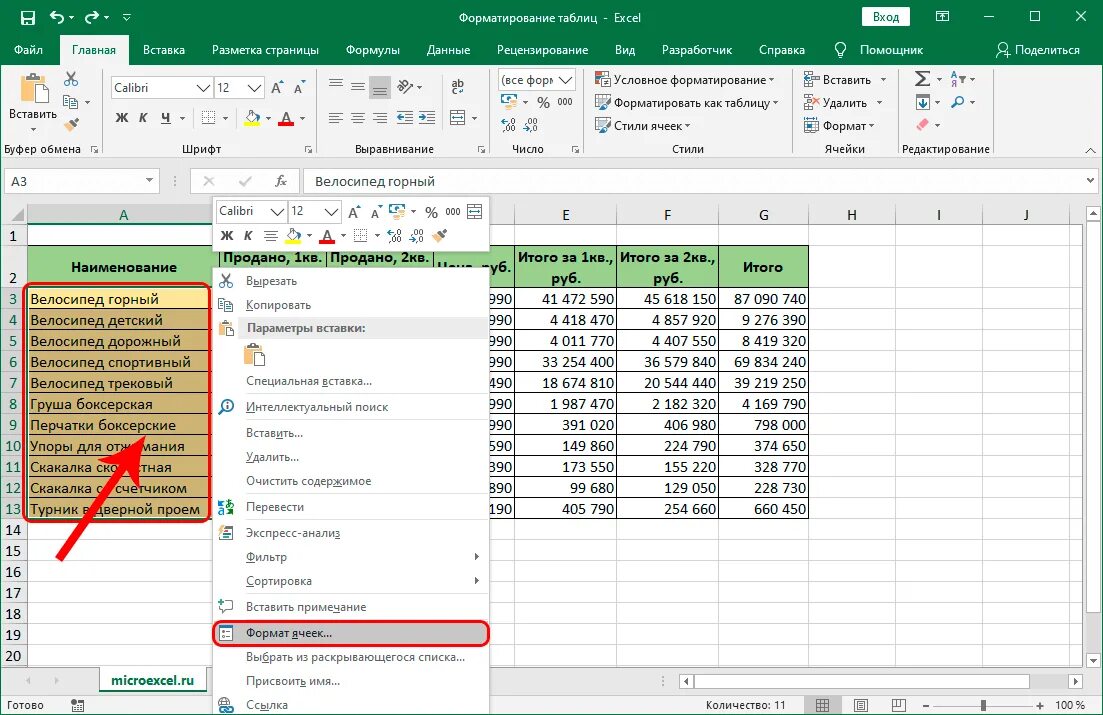
Task: Choose Формат ячеек from the context menu
Action: coord(350,633)
